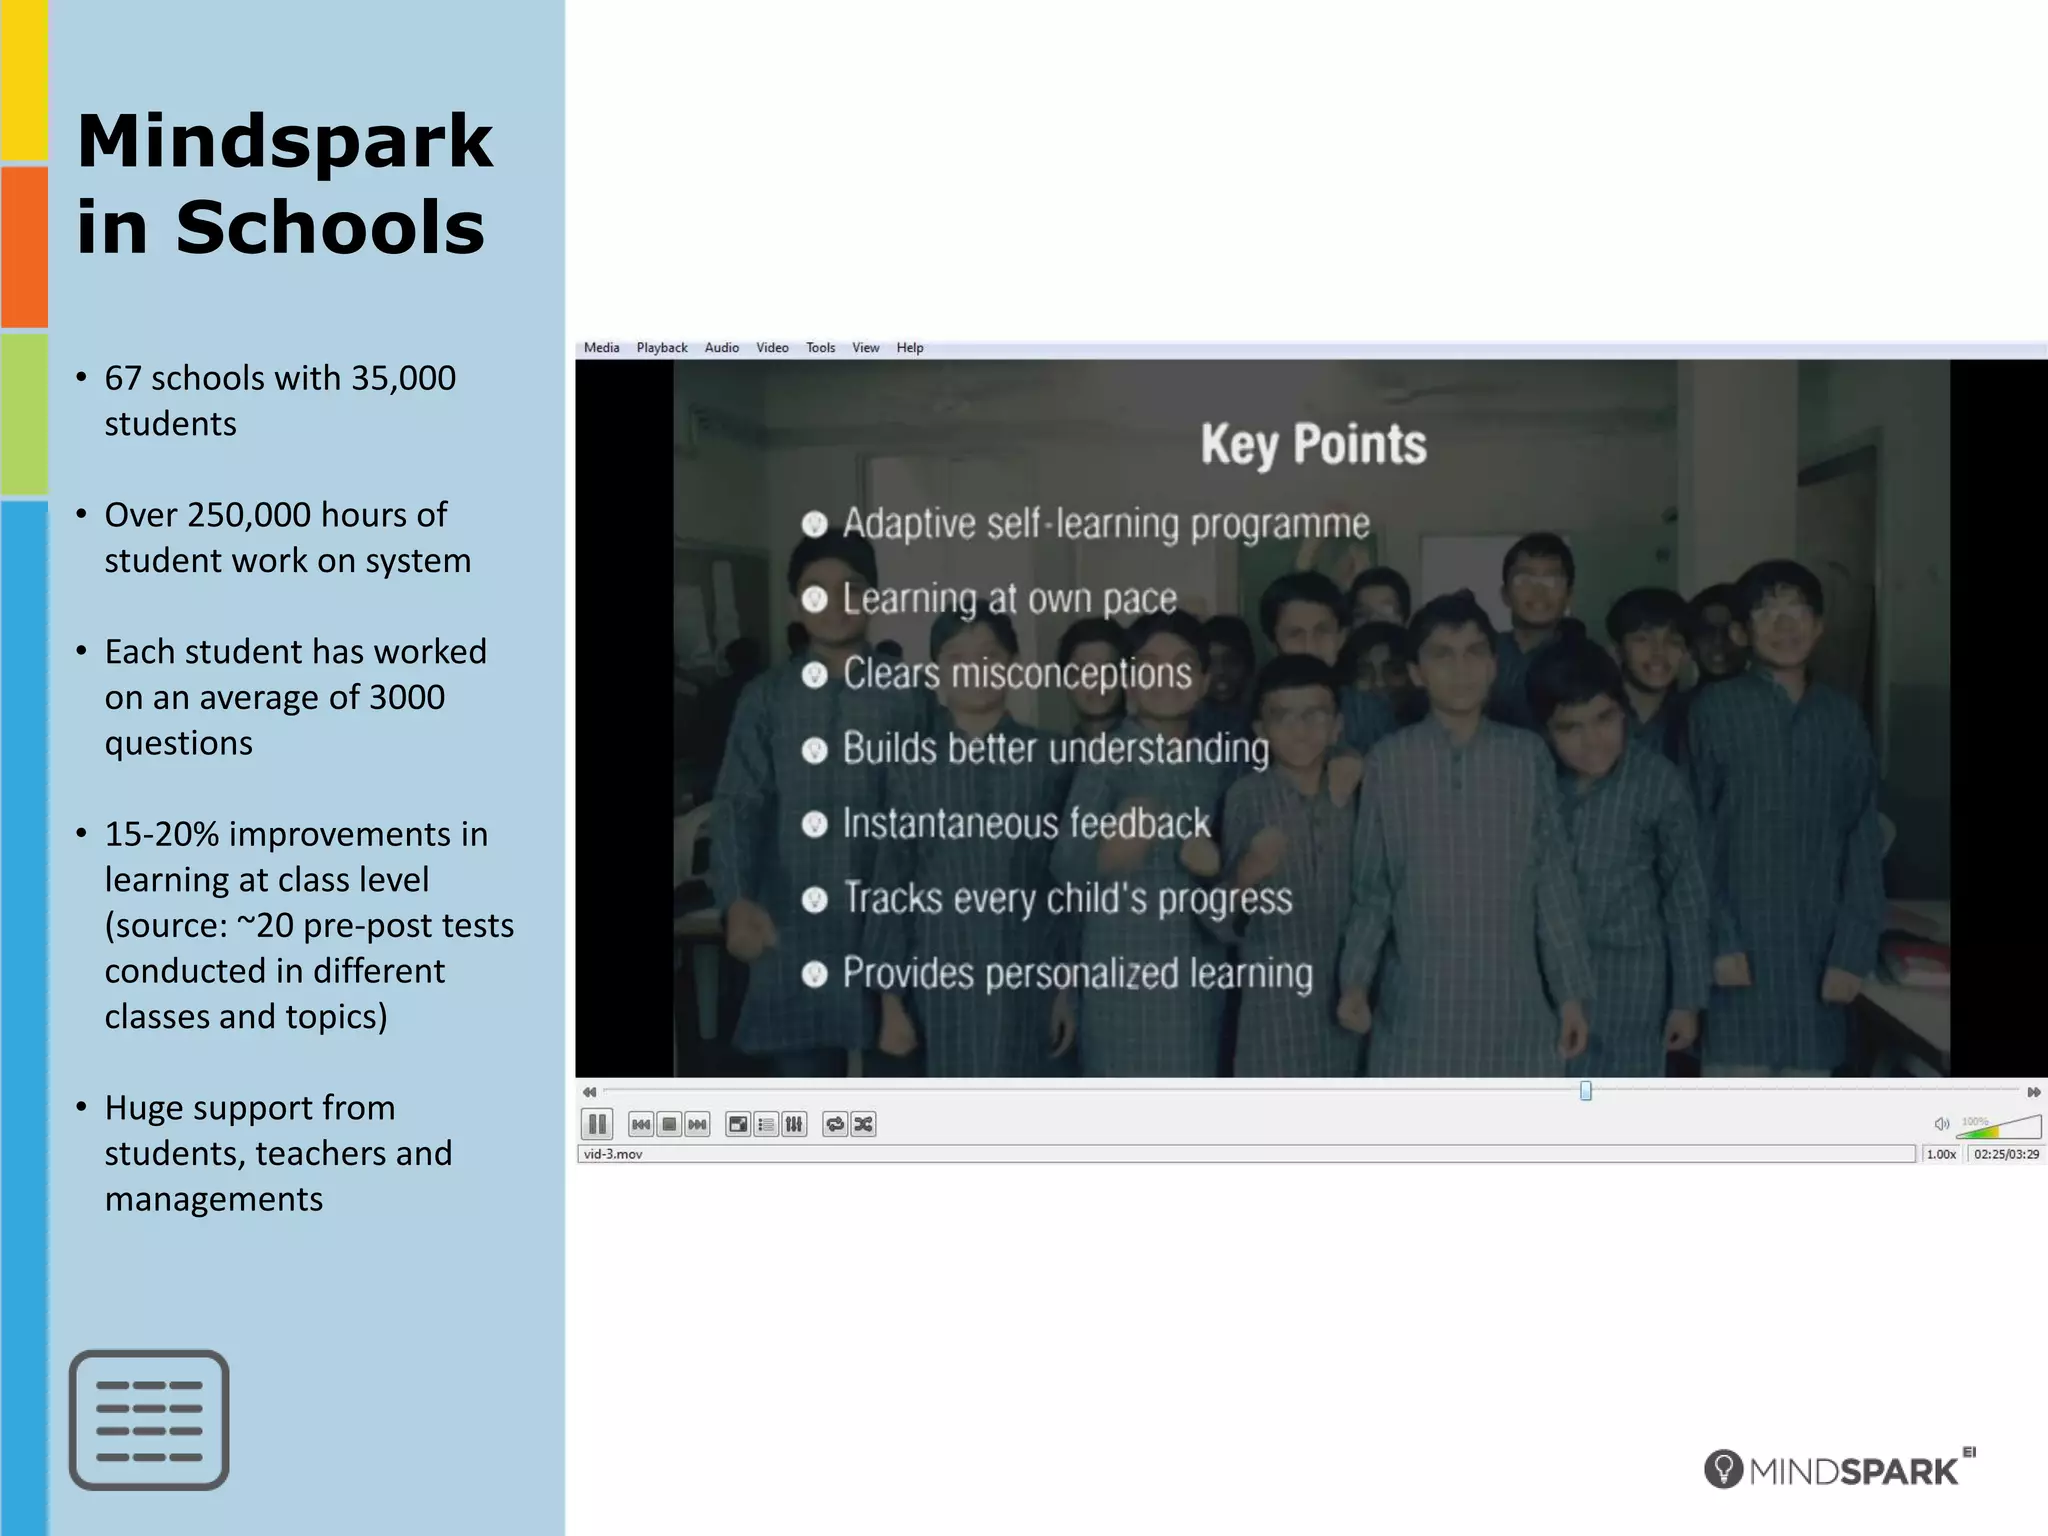The height and width of the screenshot is (1536, 2048).
Task: Click 'Adaptive self-learning programme' in video
Action: (1106, 524)
